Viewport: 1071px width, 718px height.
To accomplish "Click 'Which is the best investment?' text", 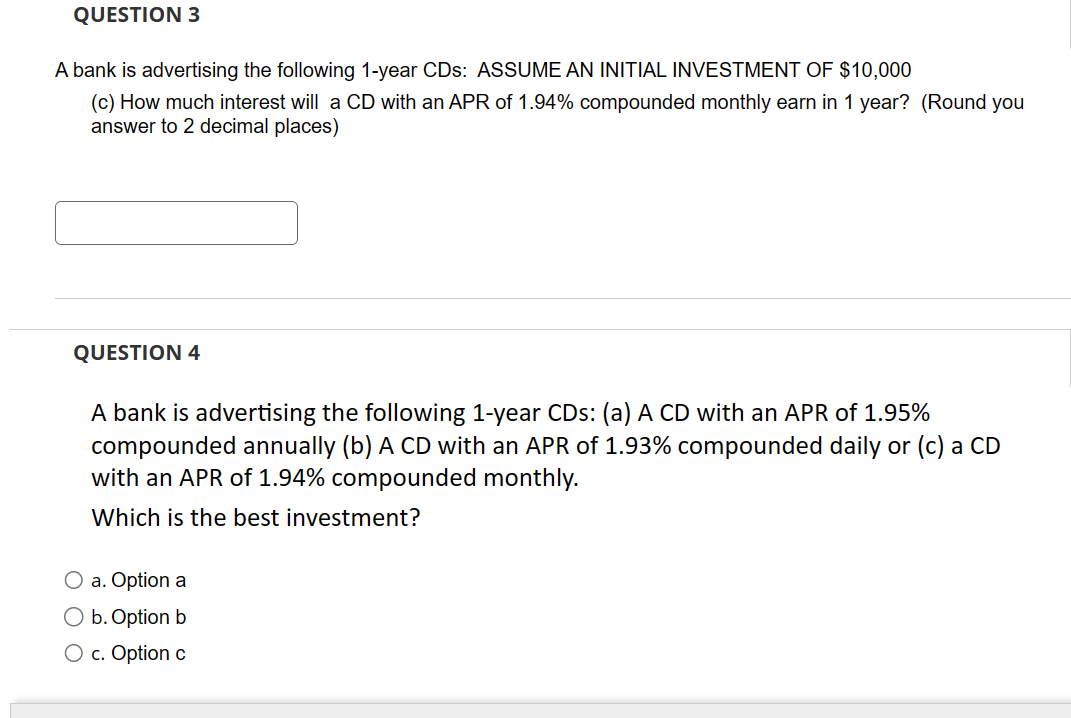I will click(256, 517).
